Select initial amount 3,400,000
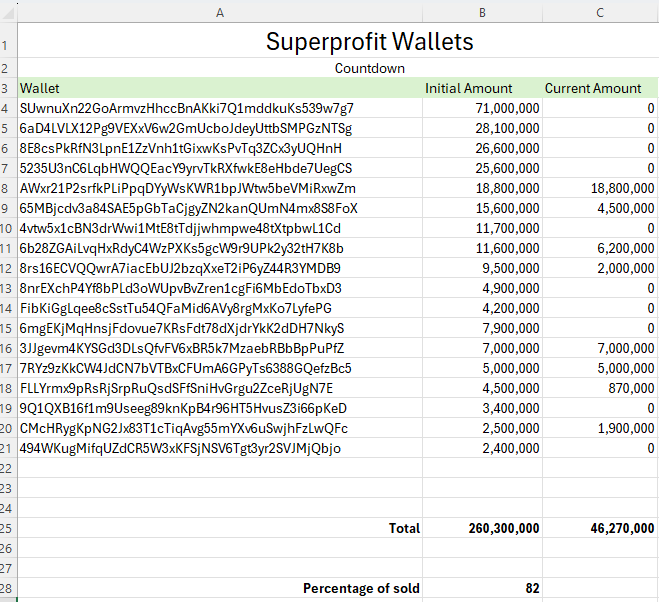The height and width of the screenshot is (602, 659). (482, 408)
